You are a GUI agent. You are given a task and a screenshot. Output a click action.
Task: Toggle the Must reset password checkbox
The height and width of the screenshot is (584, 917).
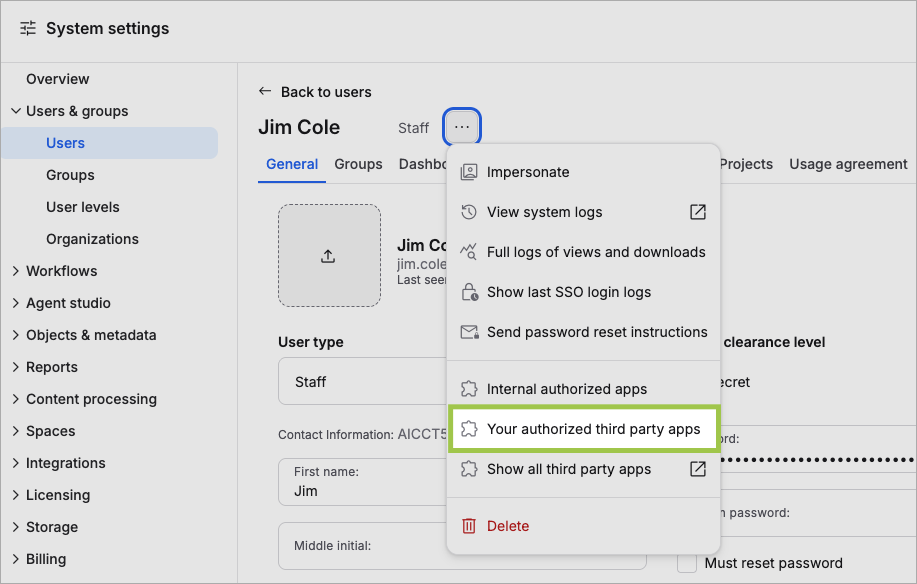pos(687,564)
